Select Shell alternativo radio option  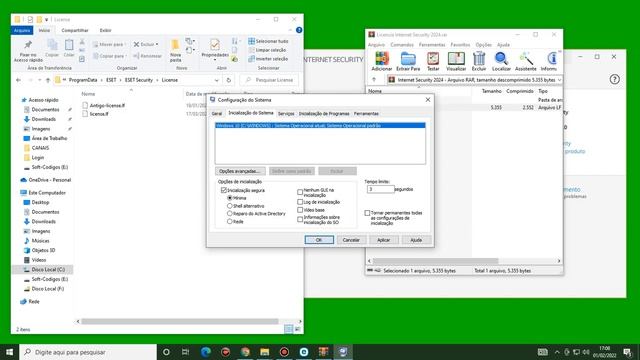[229, 206]
